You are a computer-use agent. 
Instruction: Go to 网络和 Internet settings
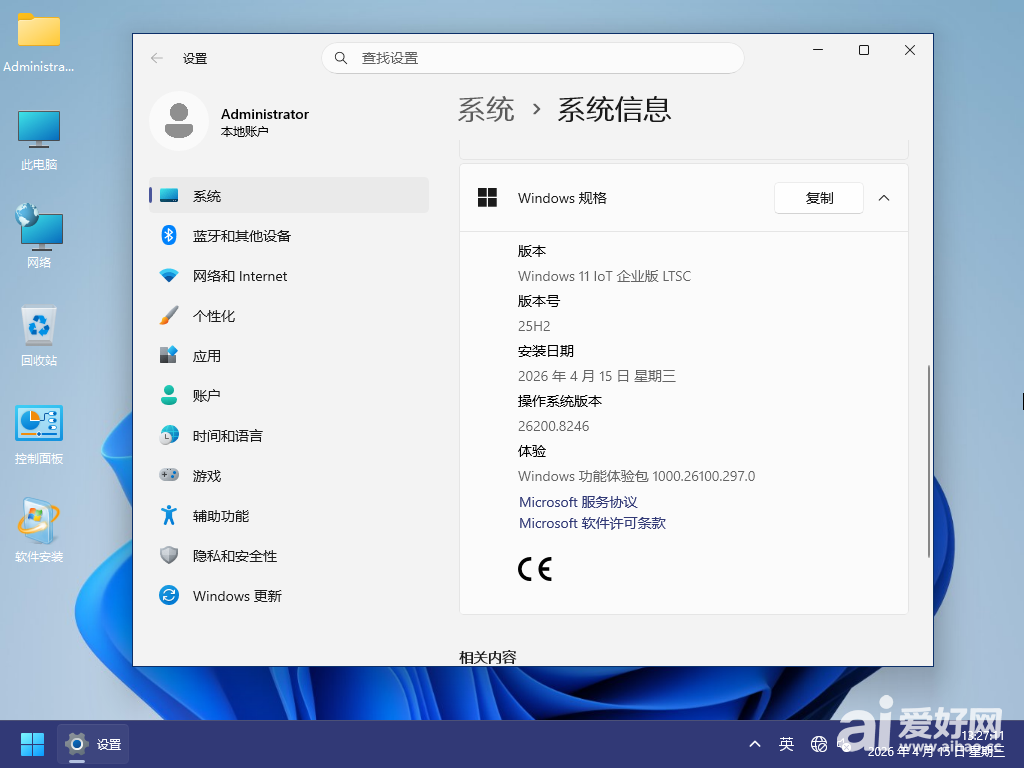point(289,276)
